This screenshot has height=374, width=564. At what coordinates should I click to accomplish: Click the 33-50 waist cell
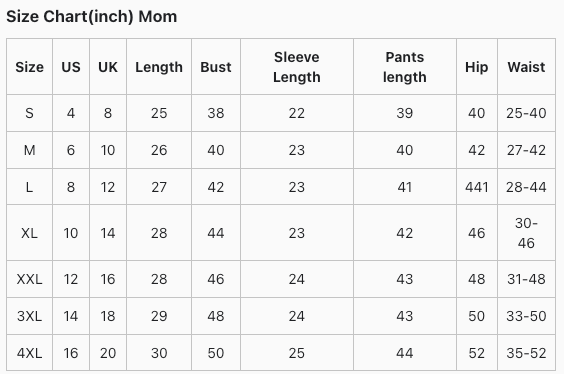(526, 316)
